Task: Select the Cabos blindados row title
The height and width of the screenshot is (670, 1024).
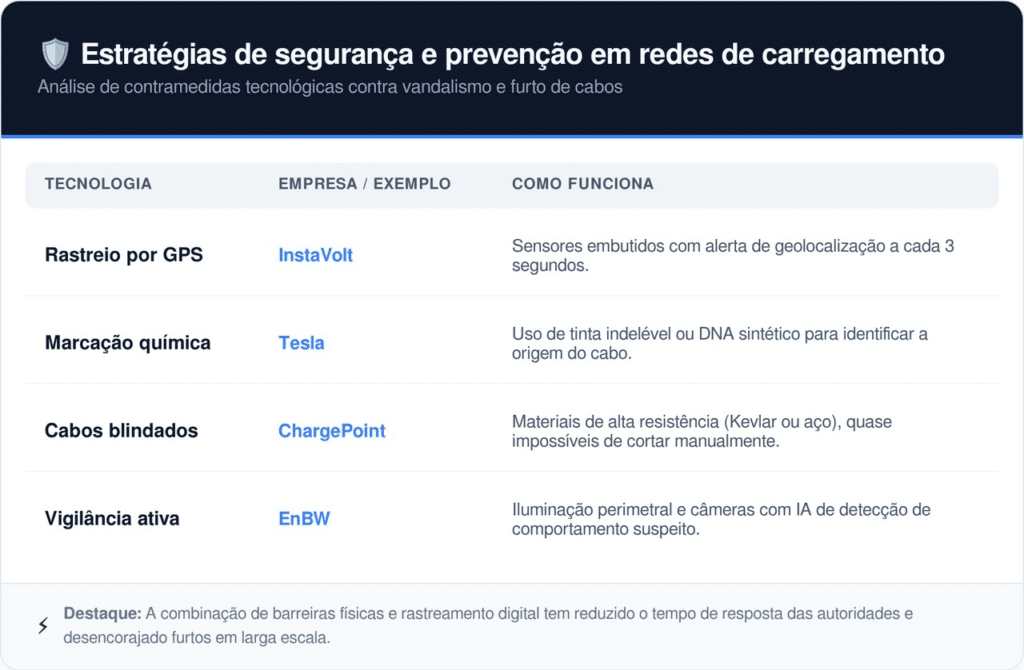Action: [121, 431]
